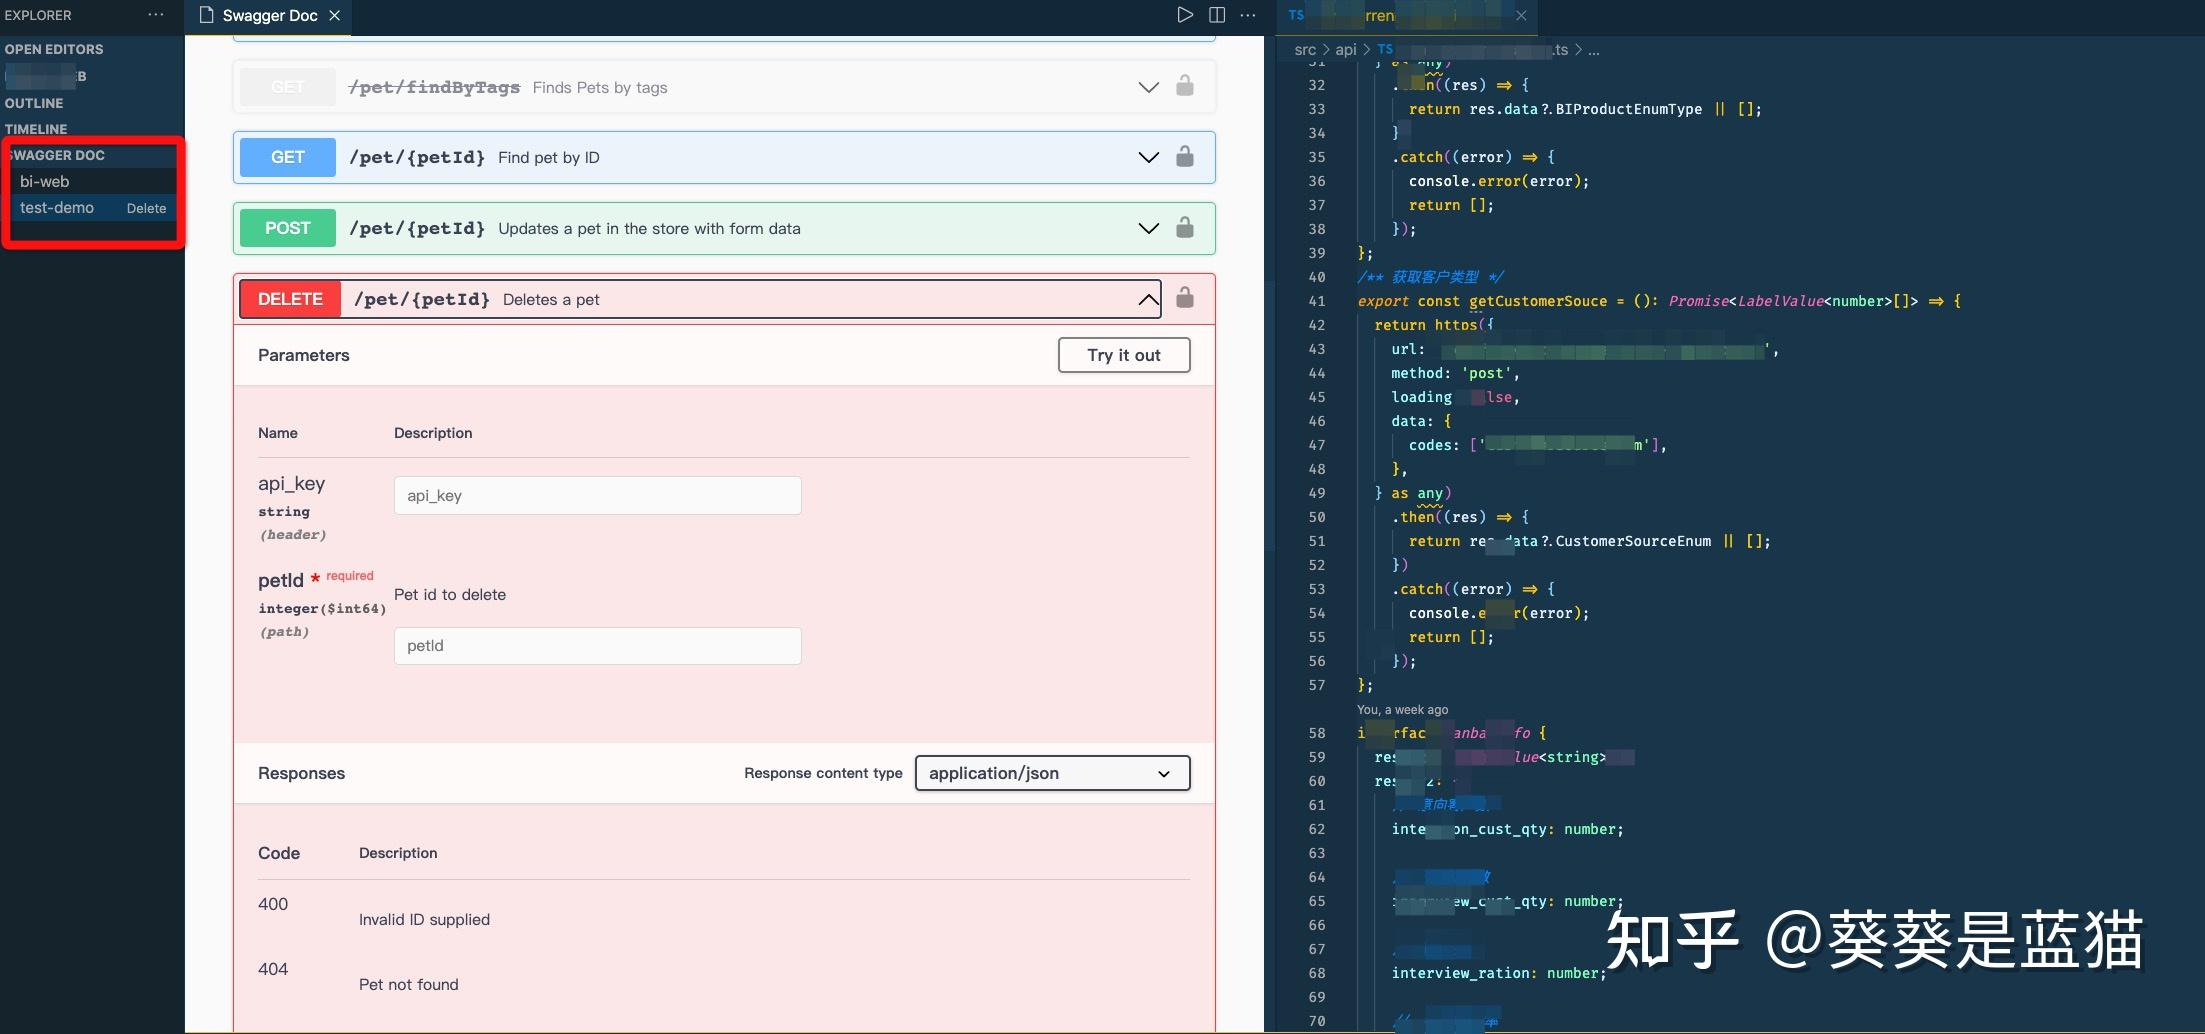Click lock icon on DELETE /pet/{petId} row

pos(1185,298)
